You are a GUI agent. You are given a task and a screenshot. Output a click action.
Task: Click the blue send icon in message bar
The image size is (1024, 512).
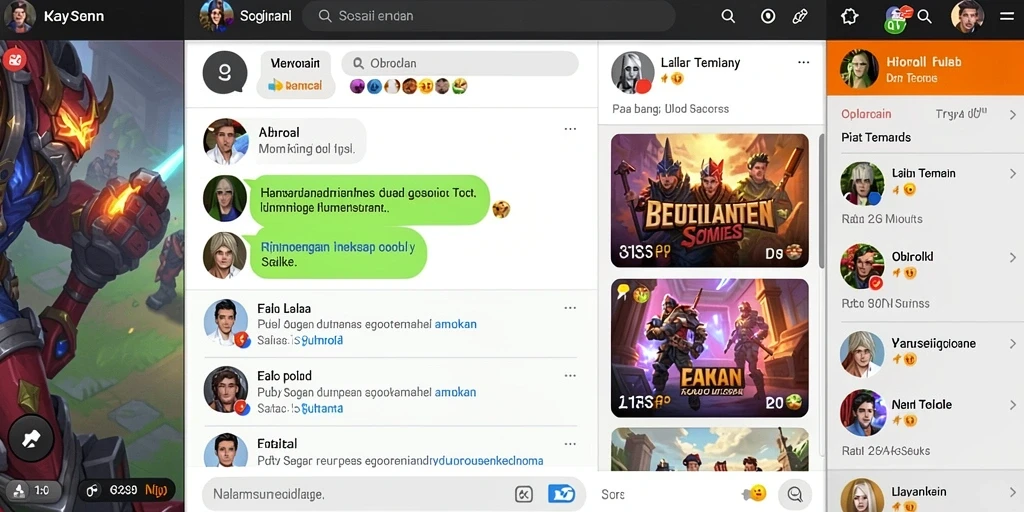coord(561,494)
